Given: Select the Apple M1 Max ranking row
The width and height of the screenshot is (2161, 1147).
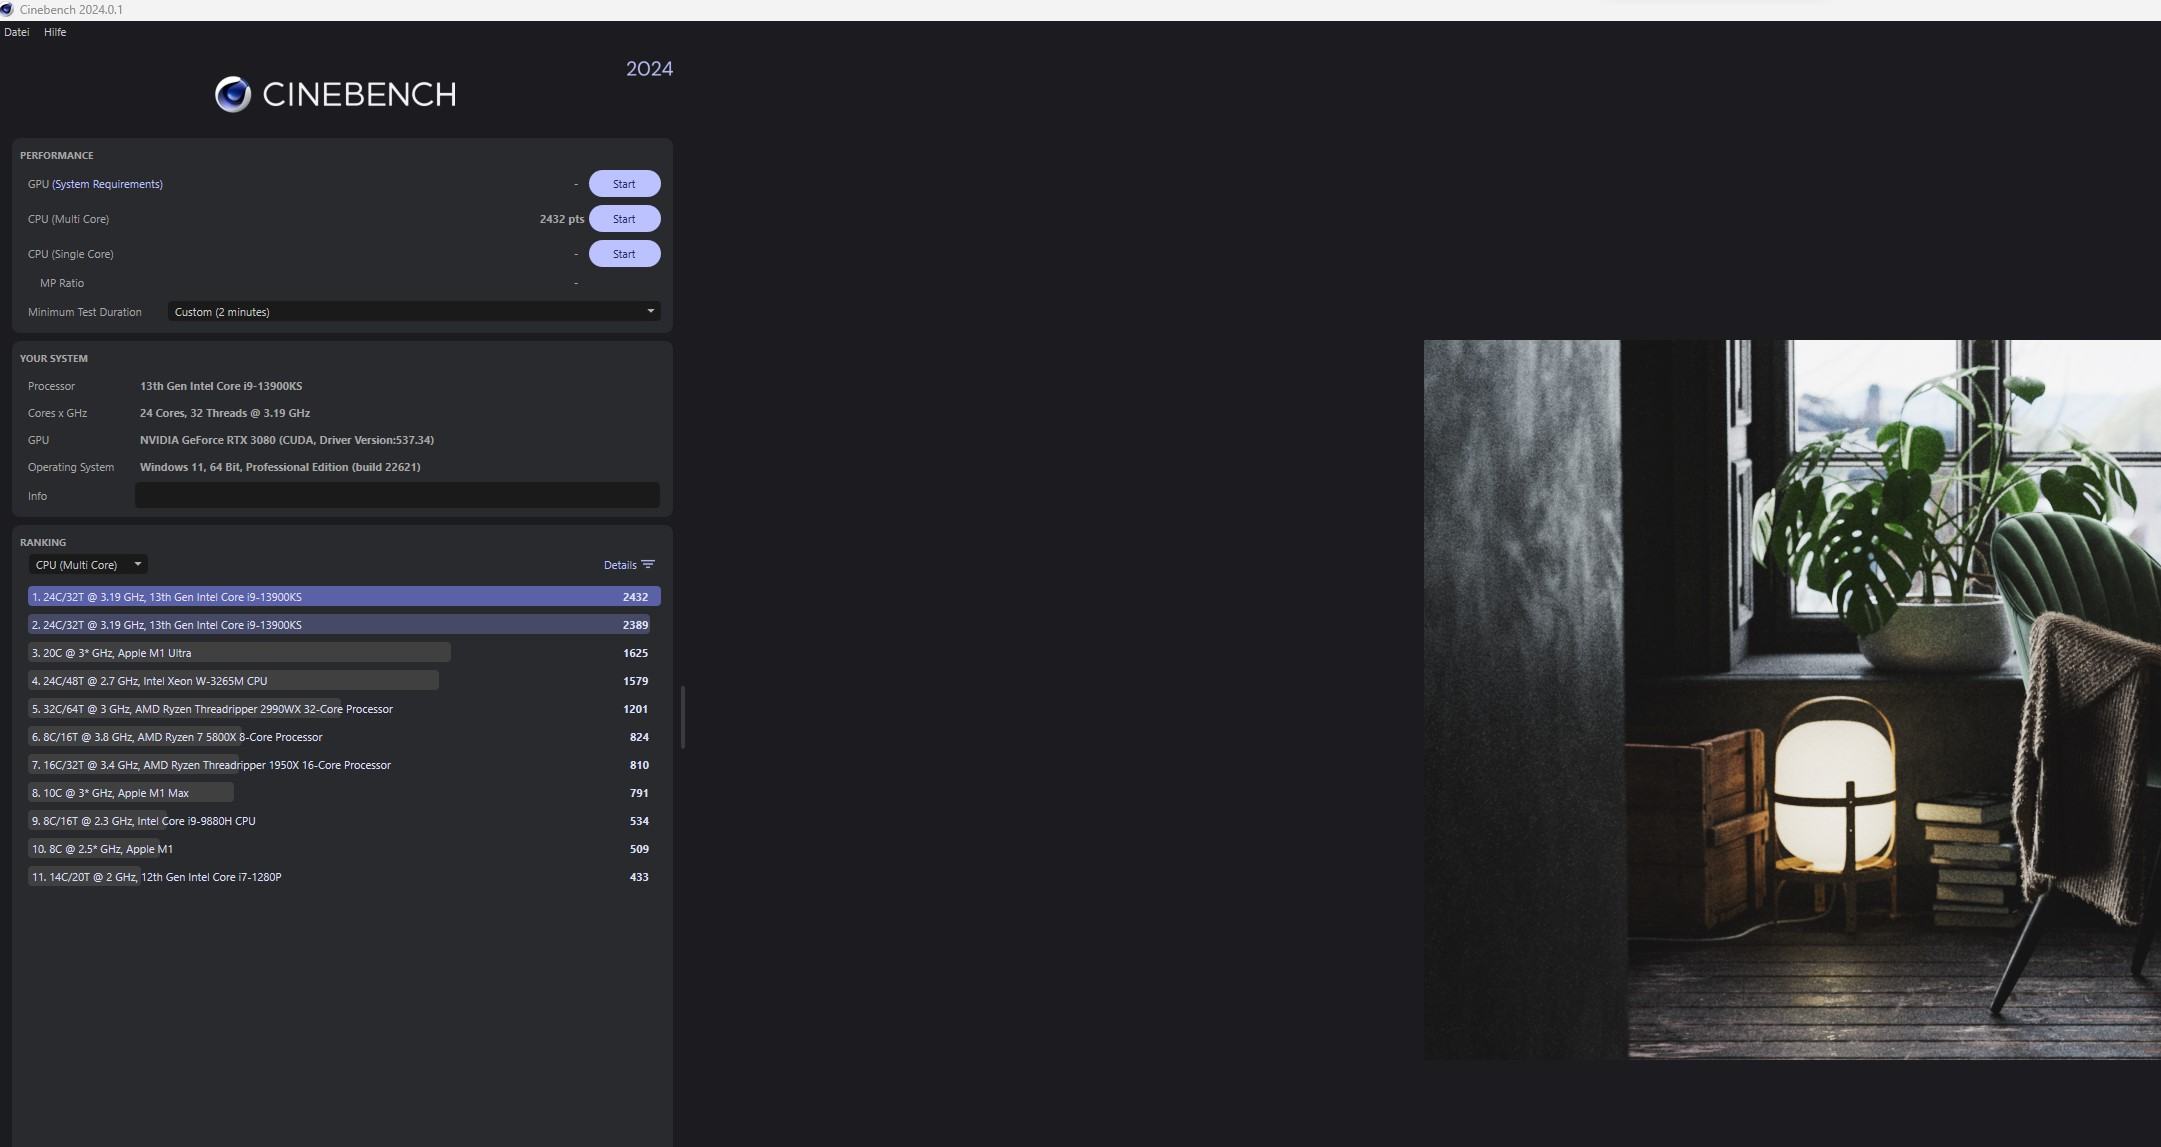Looking at the screenshot, I should (344, 793).
